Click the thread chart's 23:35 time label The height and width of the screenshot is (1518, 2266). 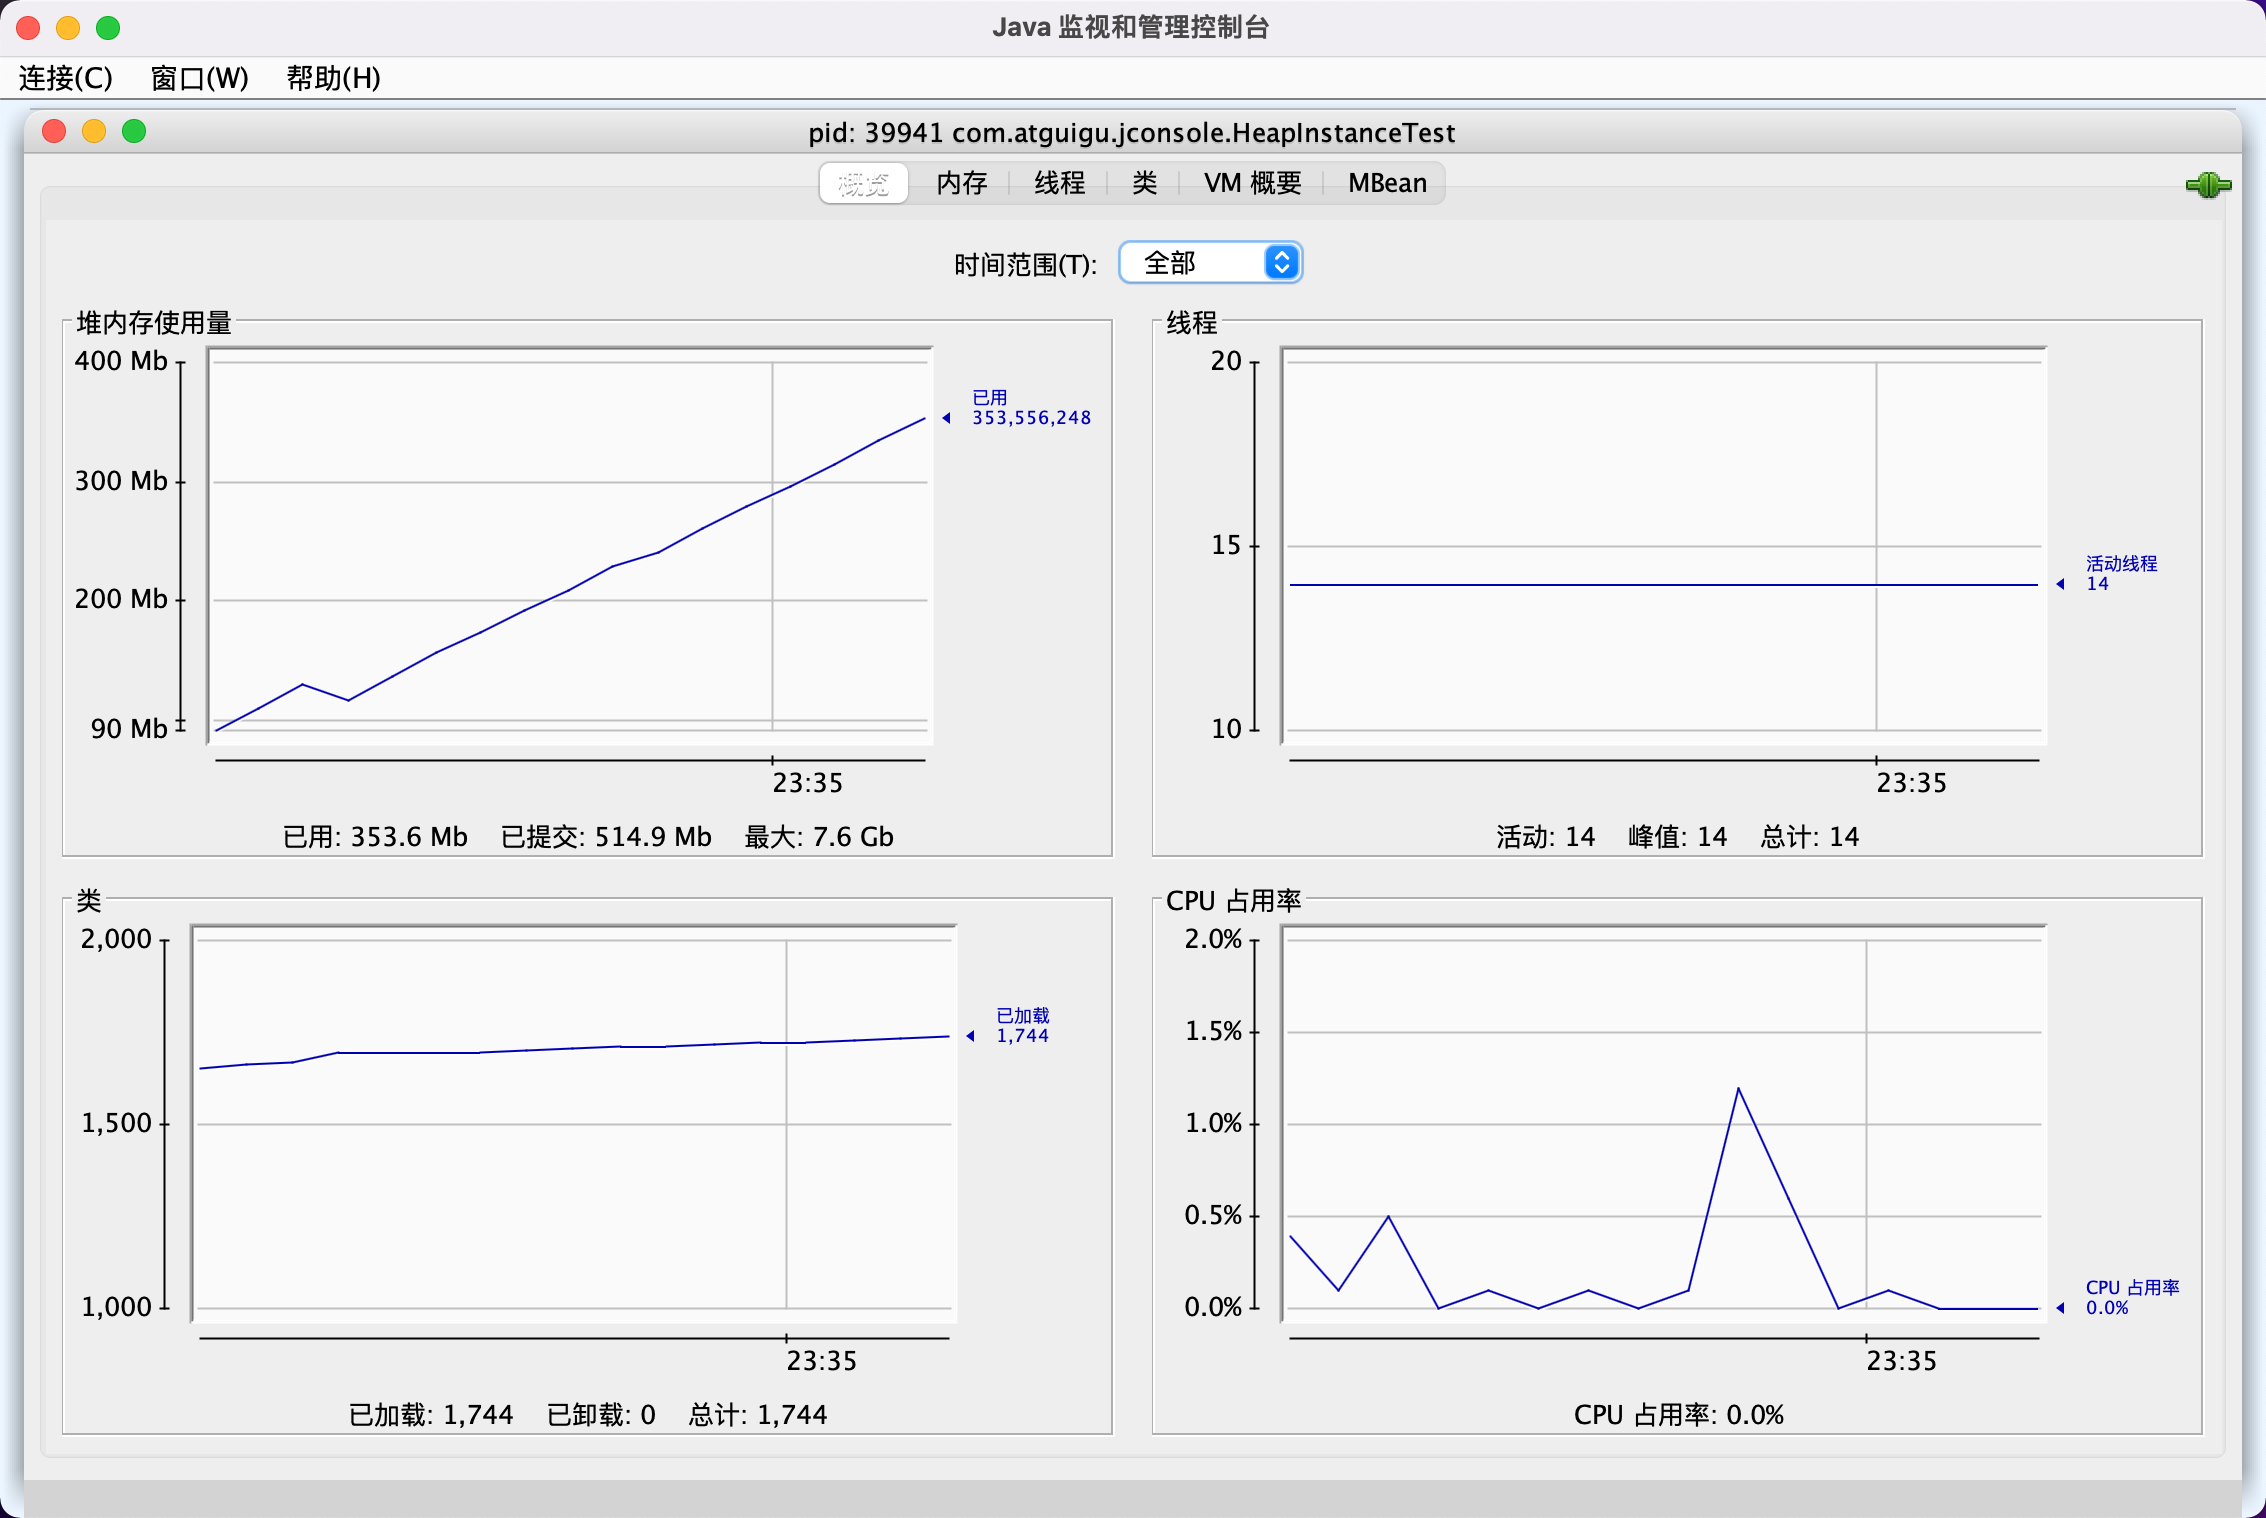click(1912, 783)
